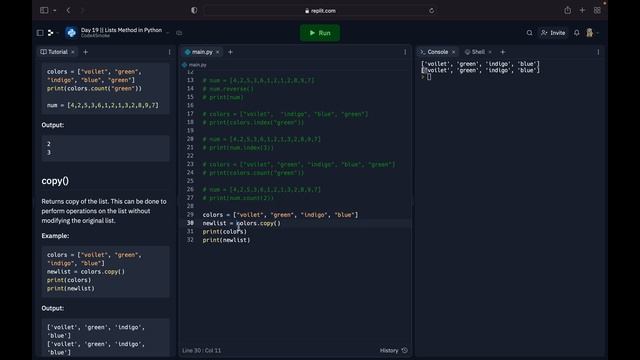Screen dimensions: 640x360
Task: Go back with the browser back arrow
Action: tap(68, 10)
